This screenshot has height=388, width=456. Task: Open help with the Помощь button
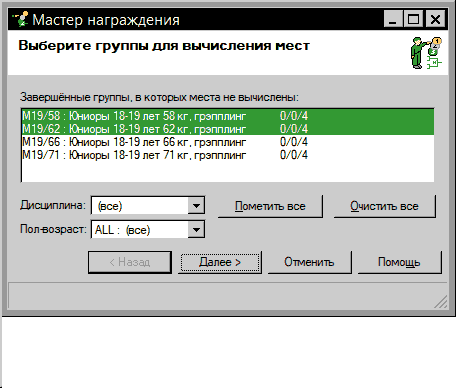tap(399, 262)
